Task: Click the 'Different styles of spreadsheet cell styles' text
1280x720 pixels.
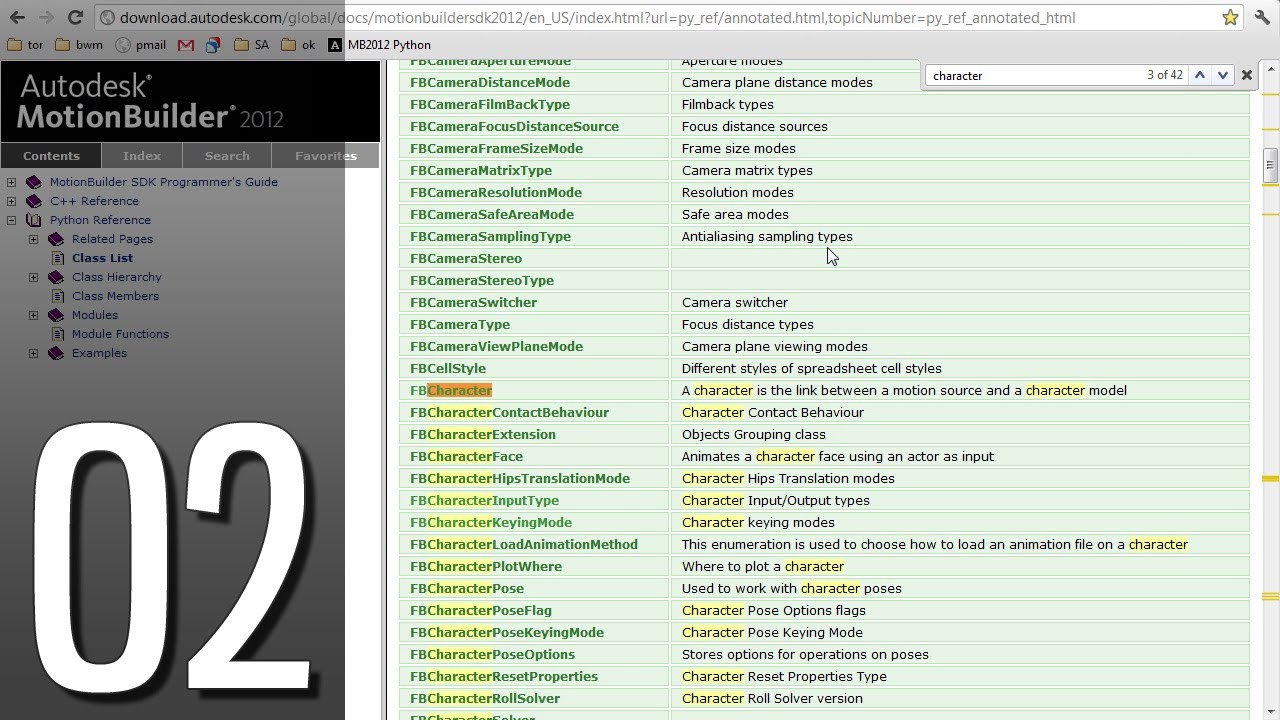Action: 812,368
